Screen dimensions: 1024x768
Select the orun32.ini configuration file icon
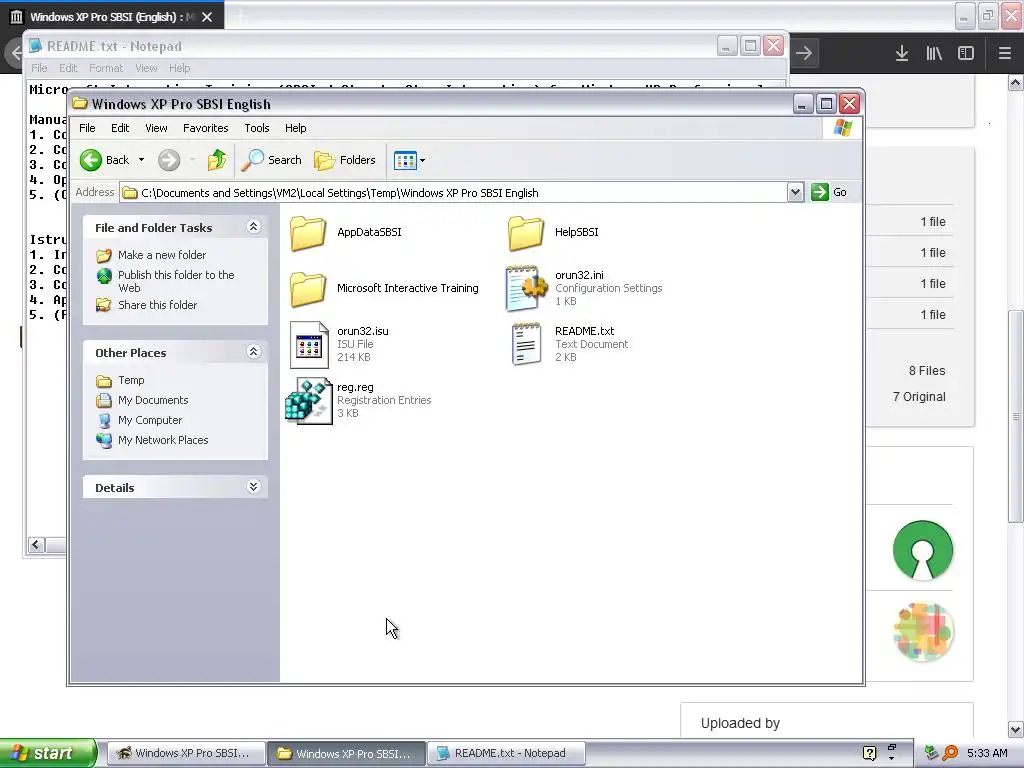[x=526, y=288]
